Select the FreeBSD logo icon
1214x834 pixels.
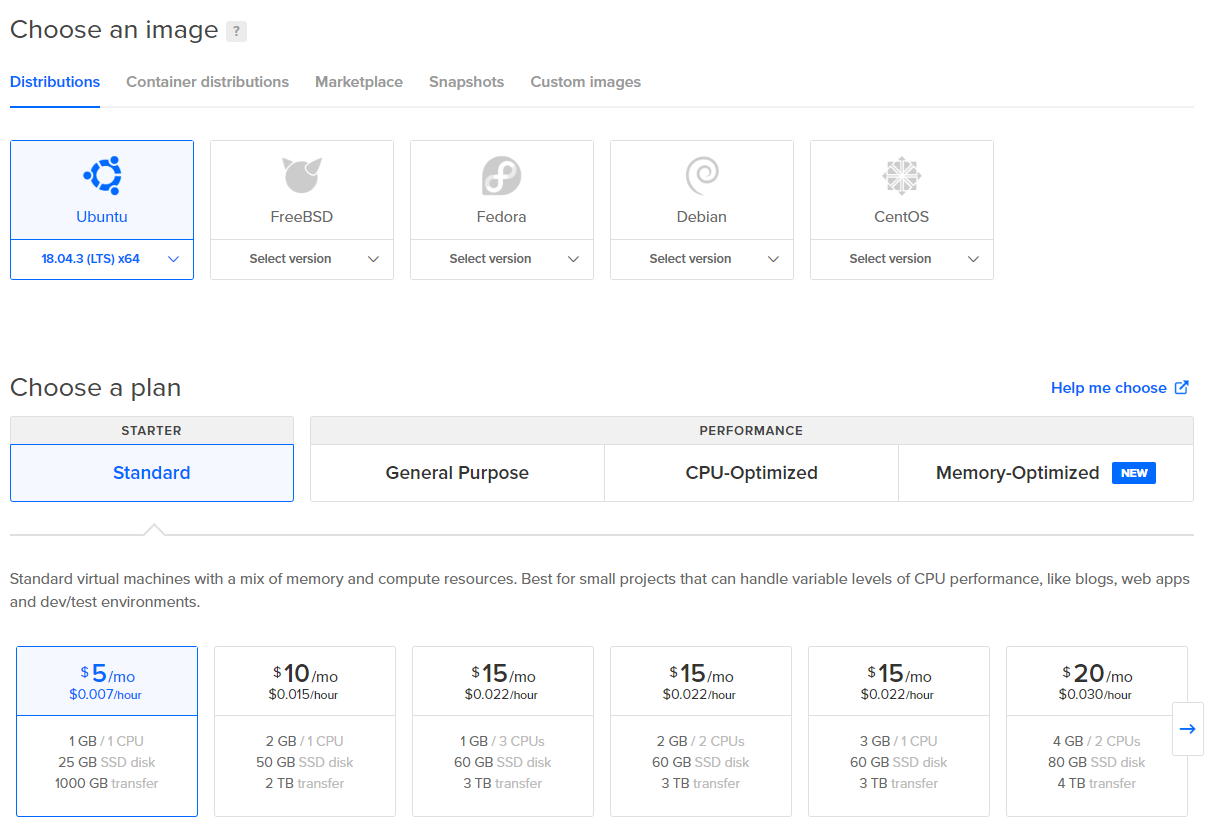[302, 176]
